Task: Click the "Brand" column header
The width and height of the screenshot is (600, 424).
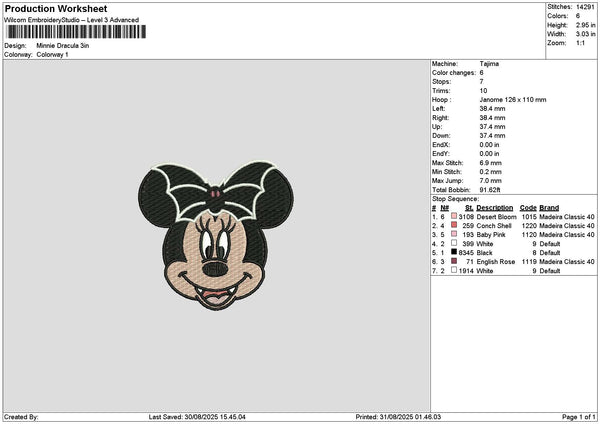Action: pos(549,208)
